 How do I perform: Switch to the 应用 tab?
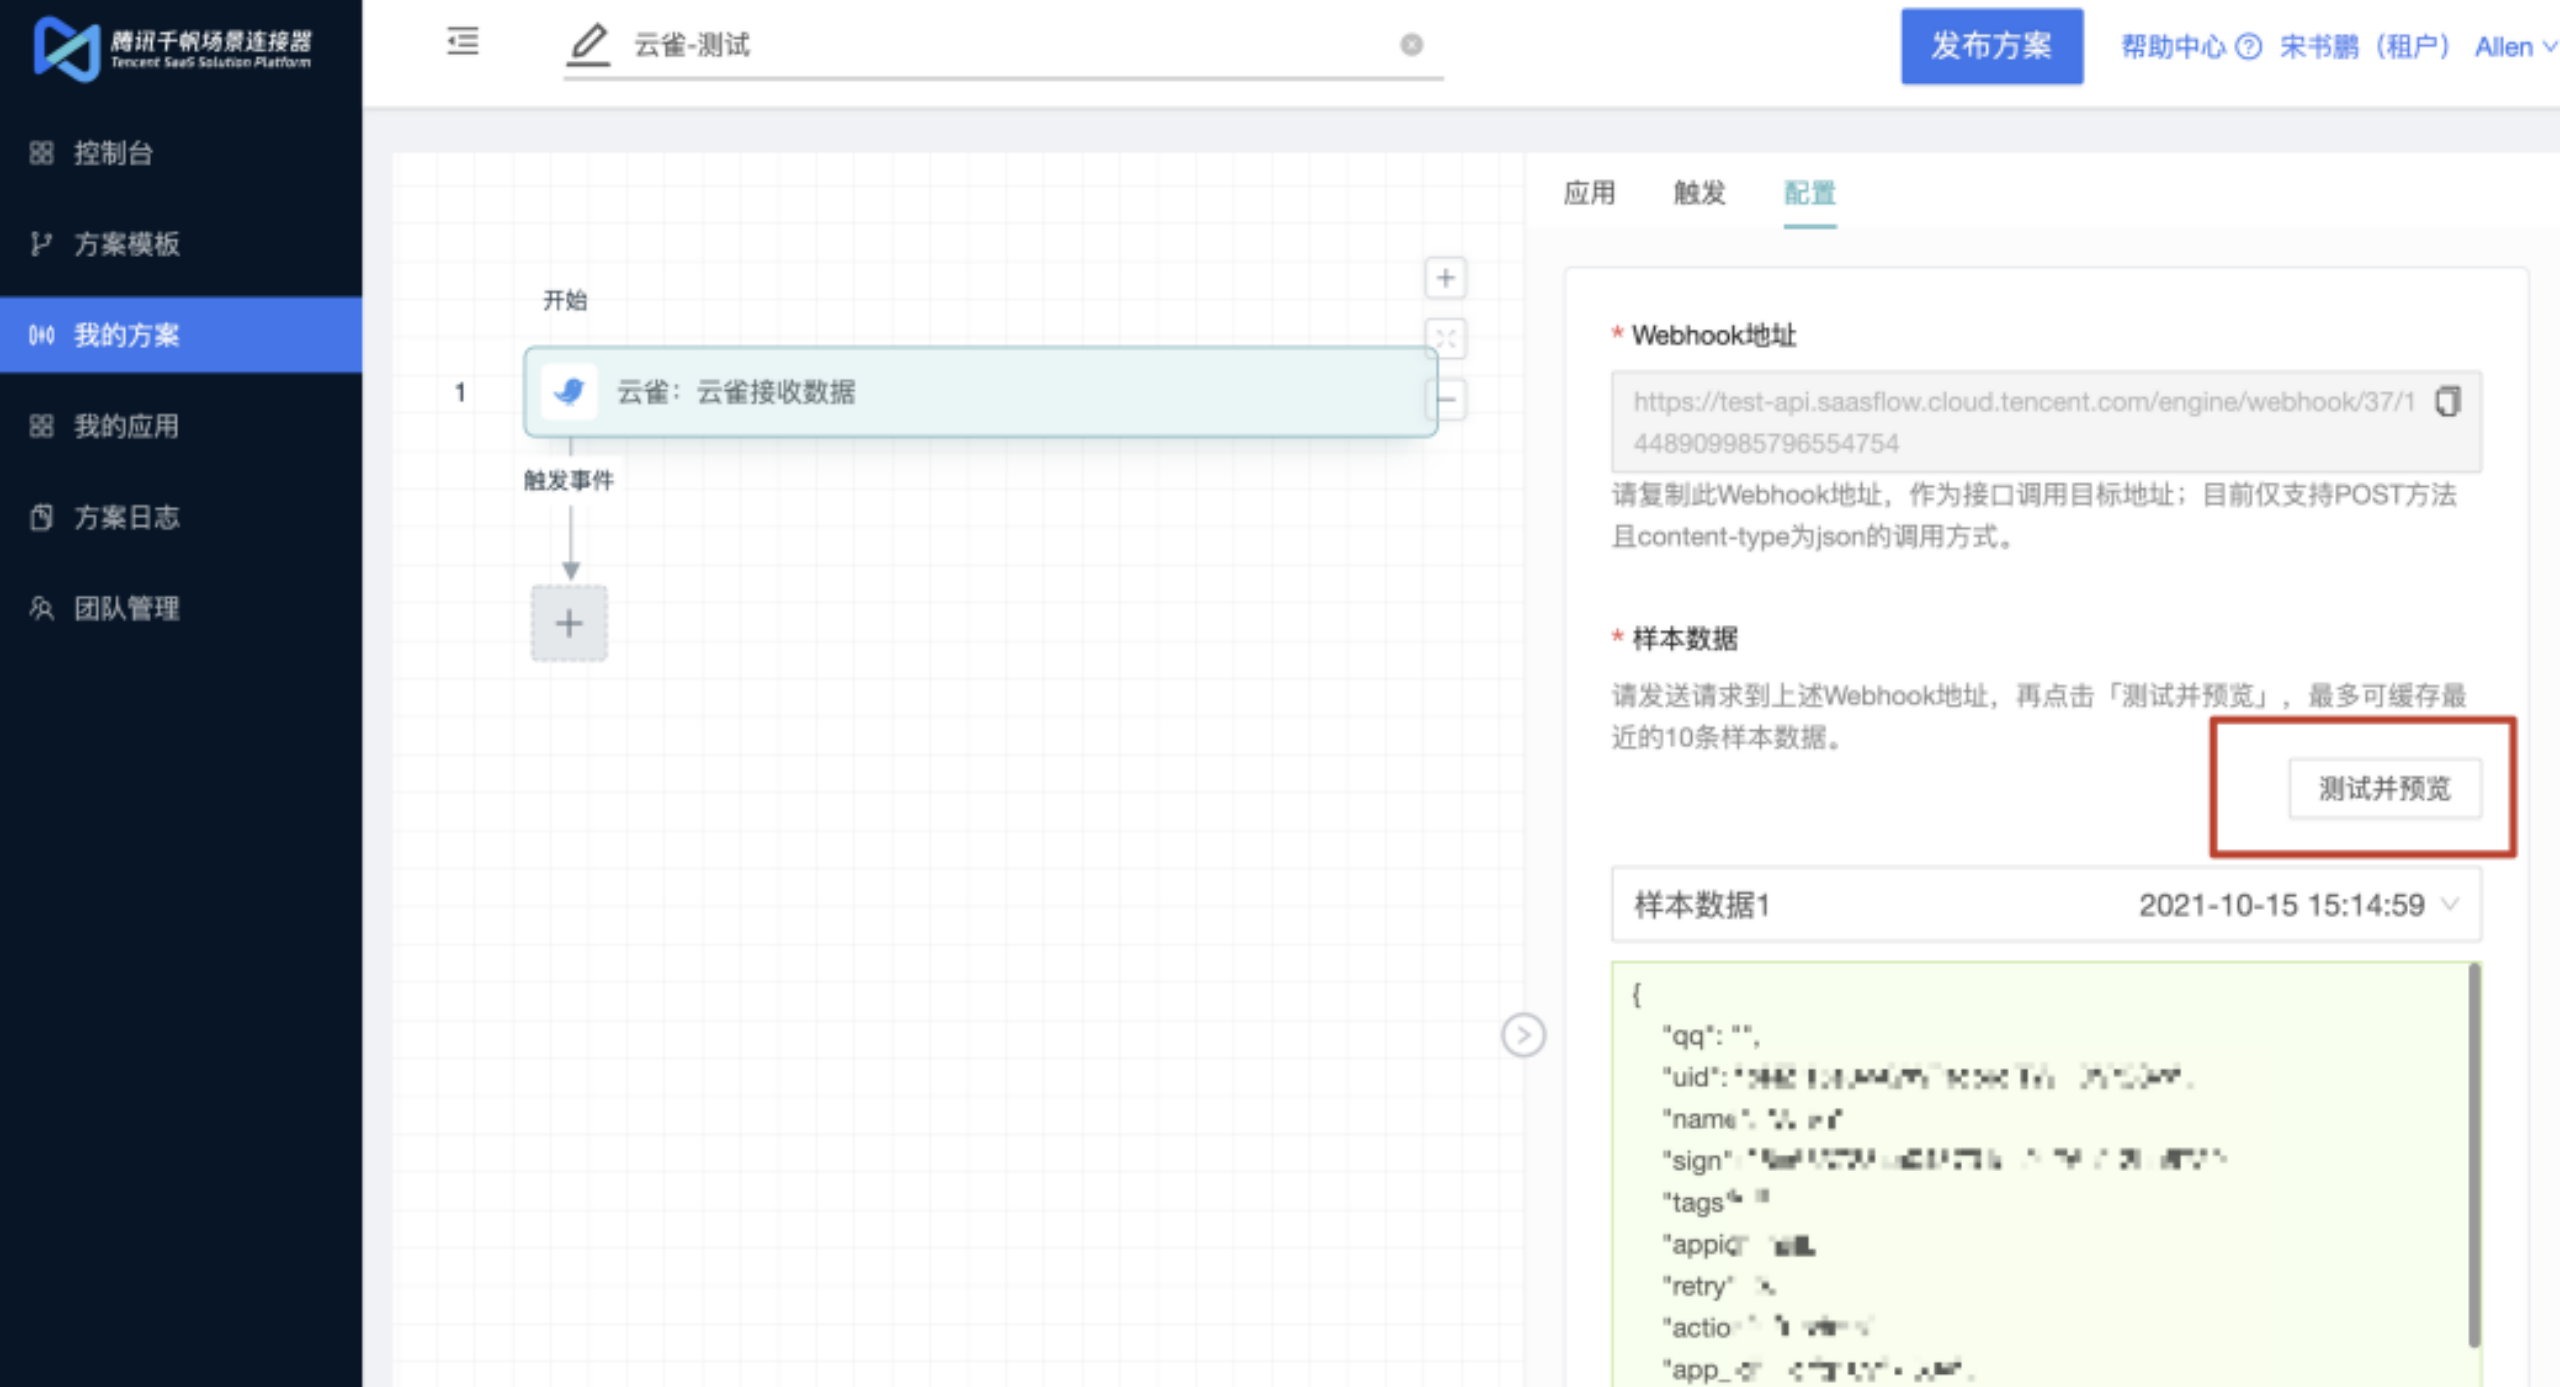(1589, 193)
